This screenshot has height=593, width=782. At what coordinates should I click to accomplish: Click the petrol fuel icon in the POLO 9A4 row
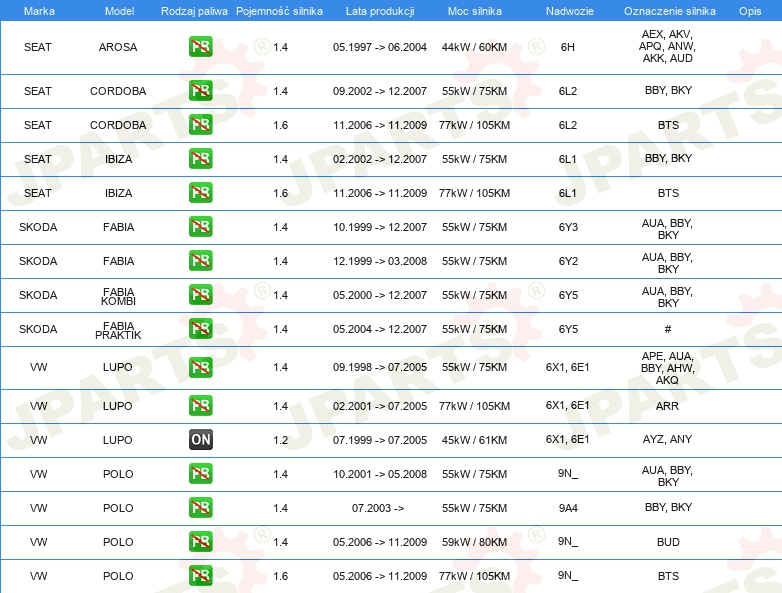click(x=200, y=508)
